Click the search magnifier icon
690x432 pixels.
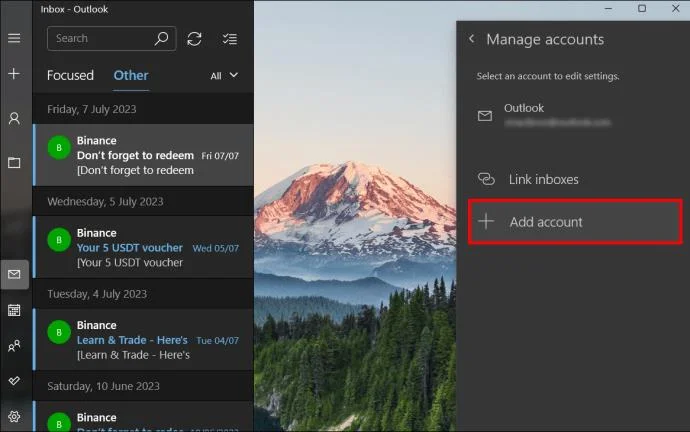point(161,39)
